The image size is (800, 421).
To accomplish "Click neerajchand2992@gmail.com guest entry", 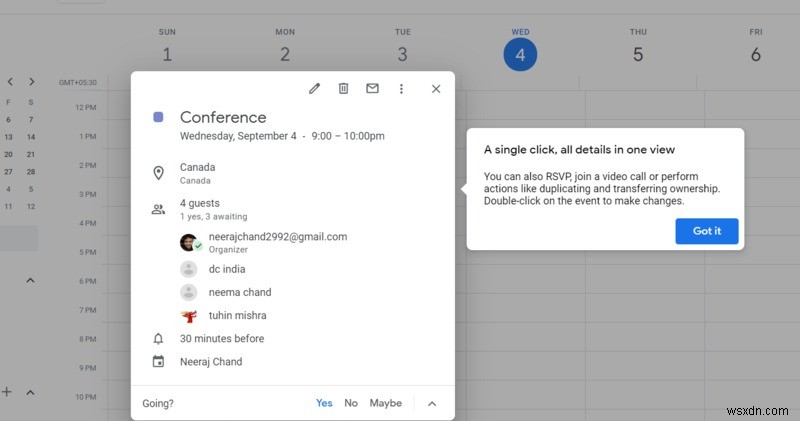I will click(x=278, y=237).
